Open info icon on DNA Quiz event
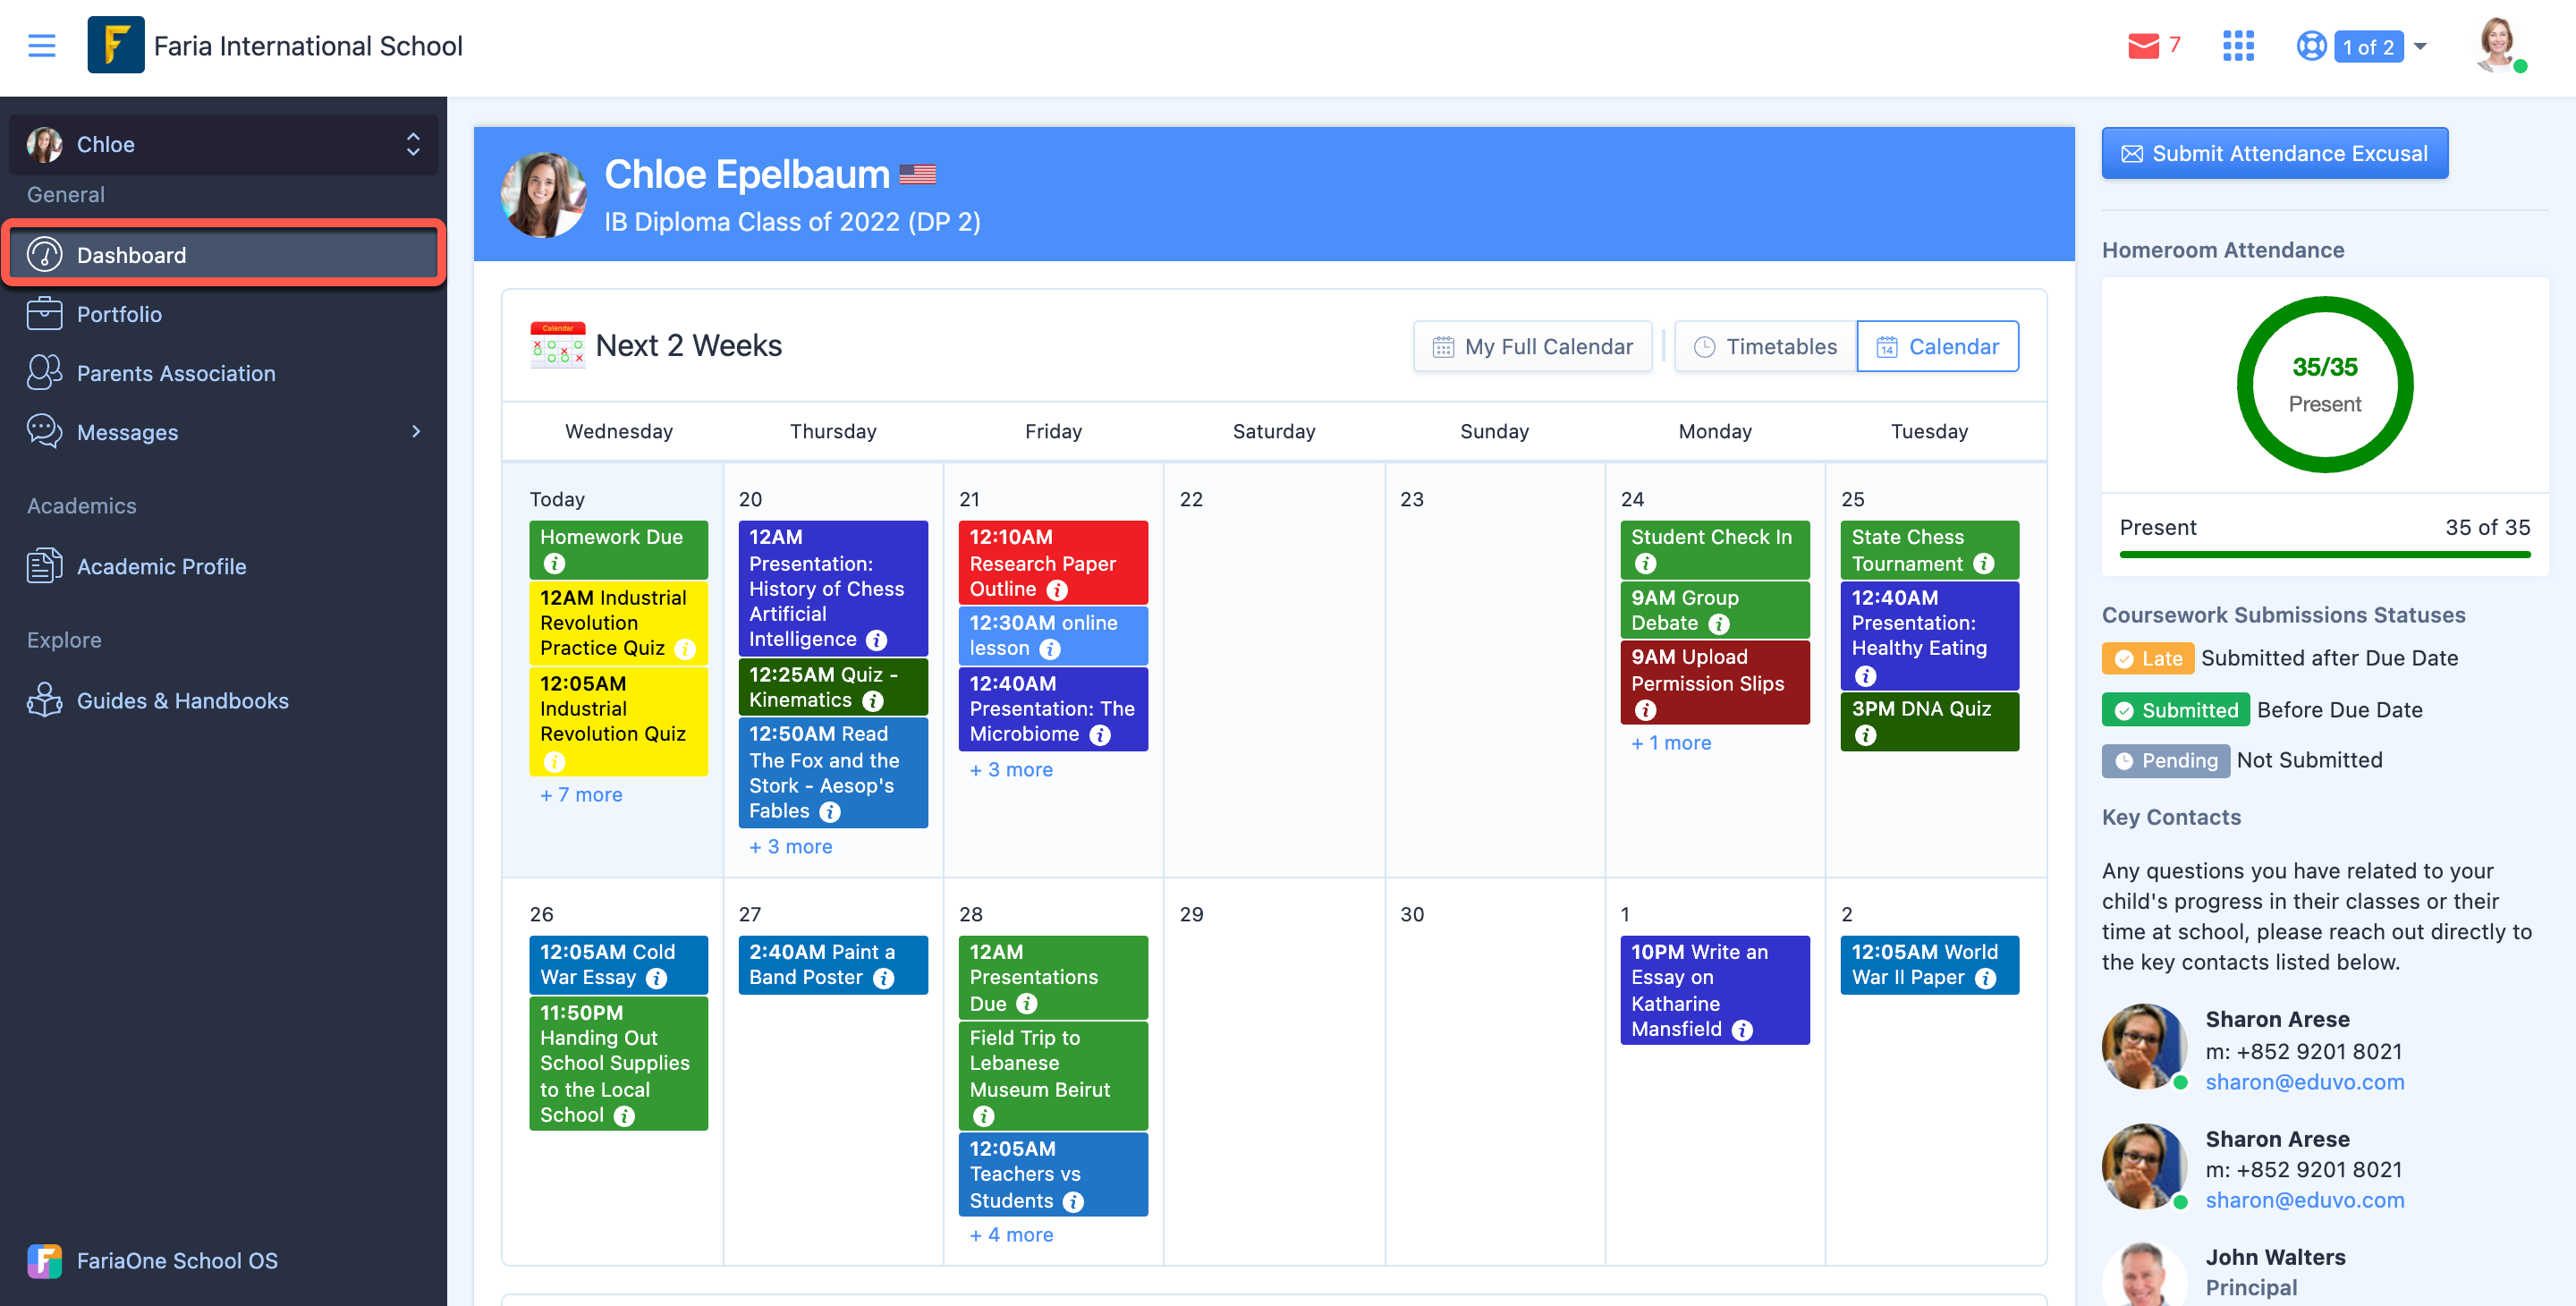Viewport: 2576px width, 1306px height. [x=1865, y=735]
